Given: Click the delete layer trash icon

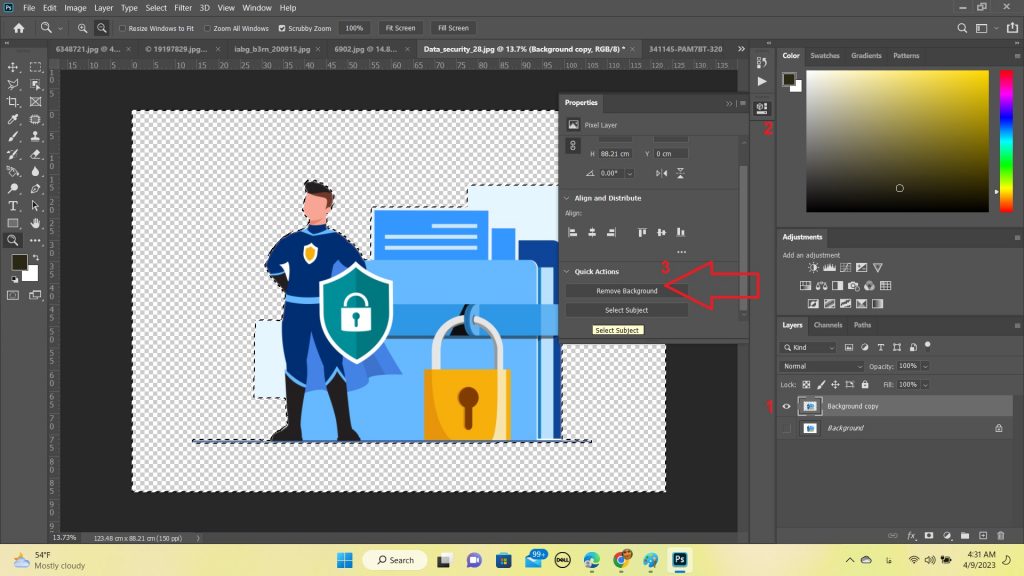Looking at the screenshot, I should click(1001, 536).
